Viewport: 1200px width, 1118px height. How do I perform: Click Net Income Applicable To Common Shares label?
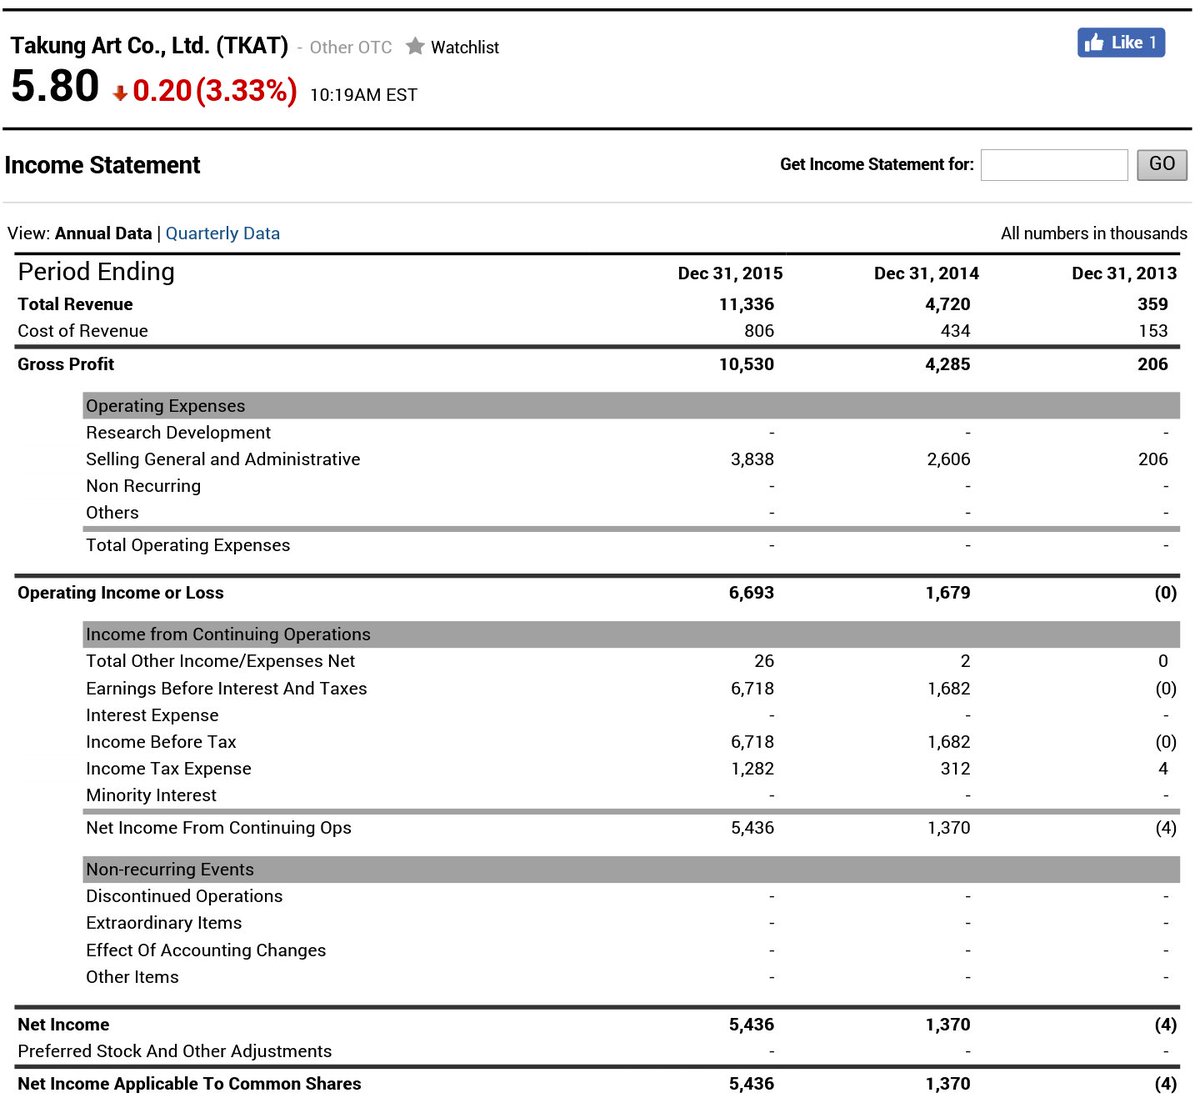pos(190,1084)
